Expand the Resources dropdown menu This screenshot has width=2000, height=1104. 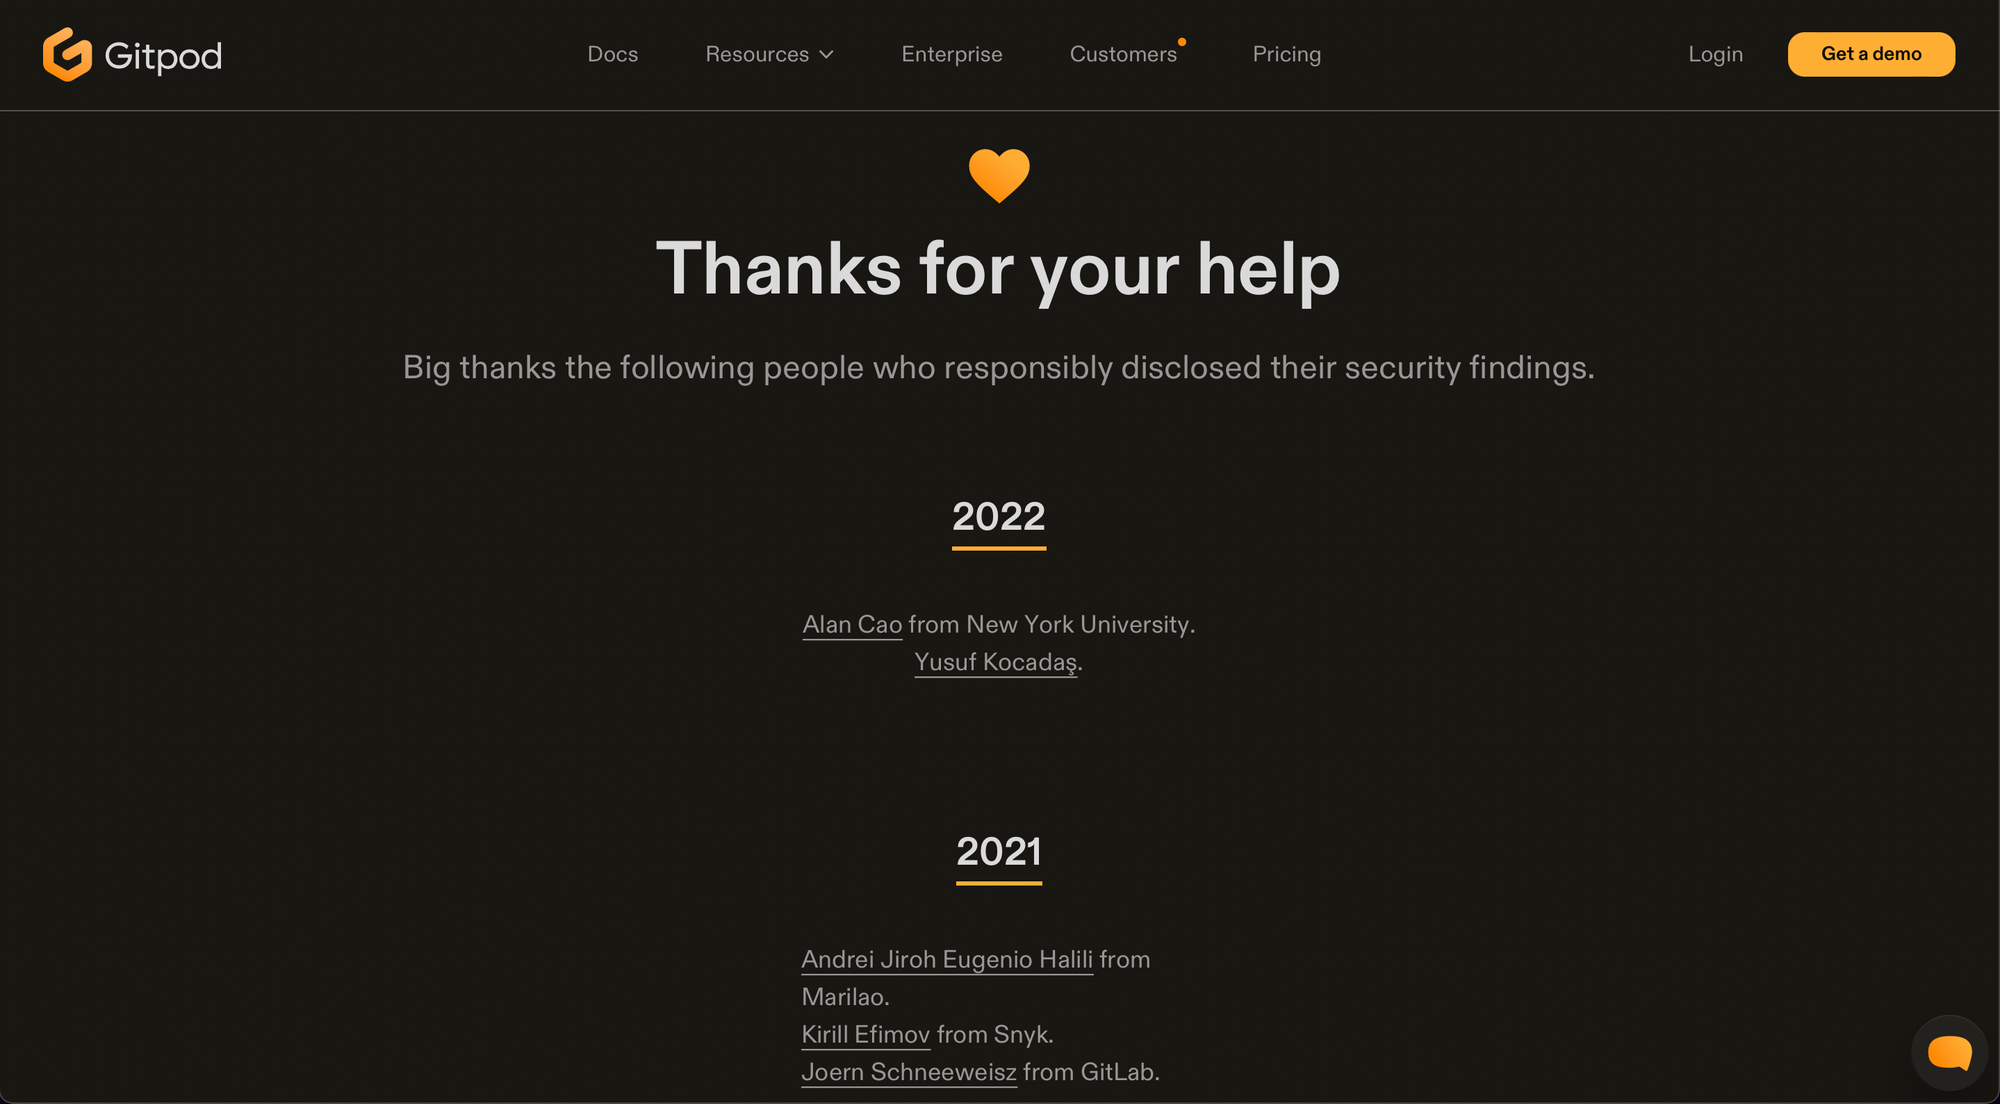[x=770, y=54]
